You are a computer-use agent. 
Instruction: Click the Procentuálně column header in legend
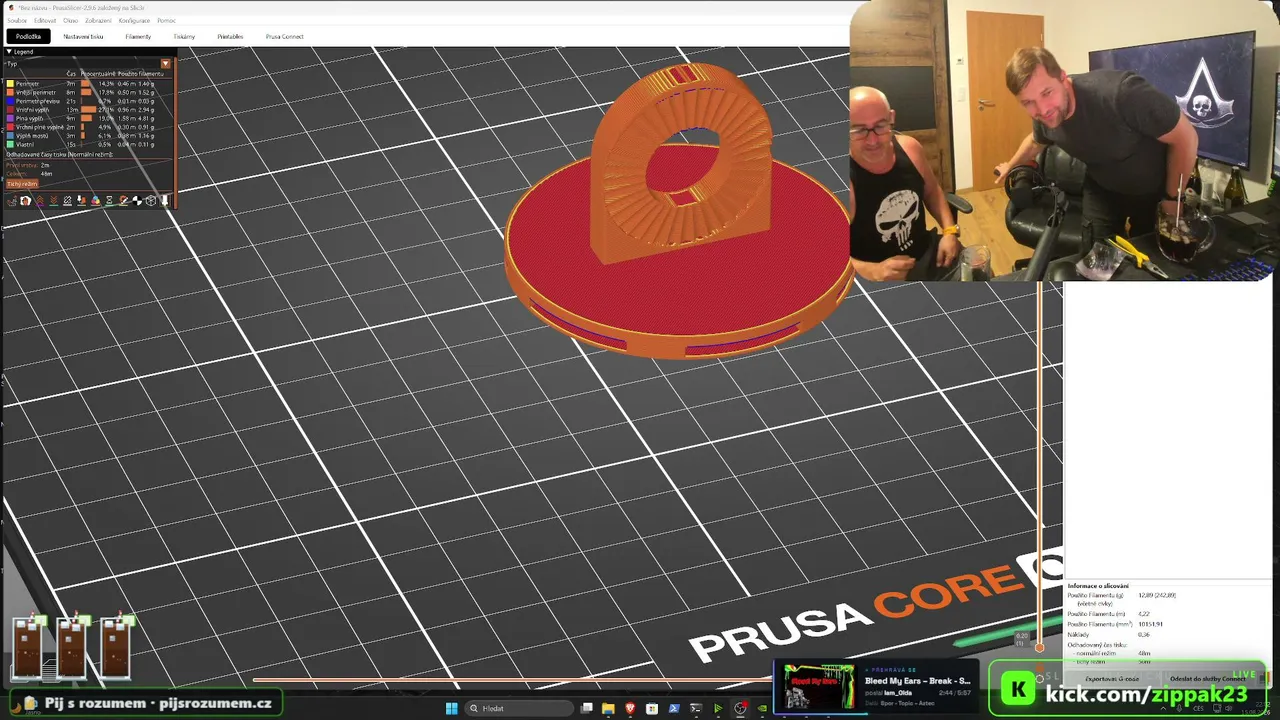(x=97, y=74)
